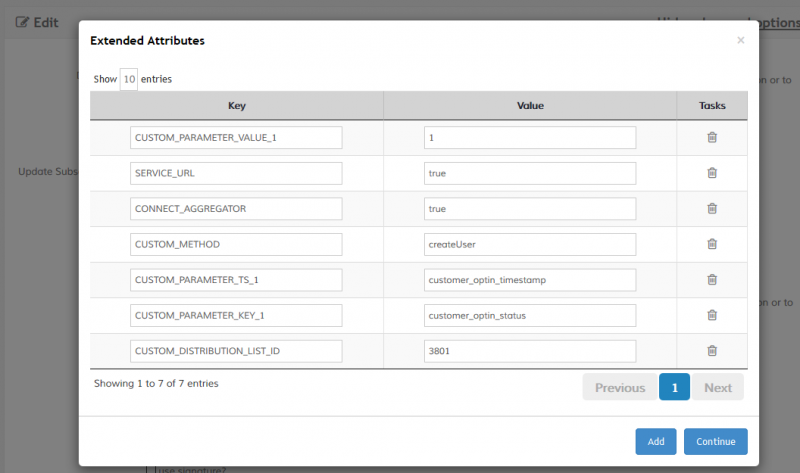The width and height of the screenshot is (800, 473).
Task: Remove the CUSTOM_PARAMETER_KEY_1 row
Action: pos(712,315)
